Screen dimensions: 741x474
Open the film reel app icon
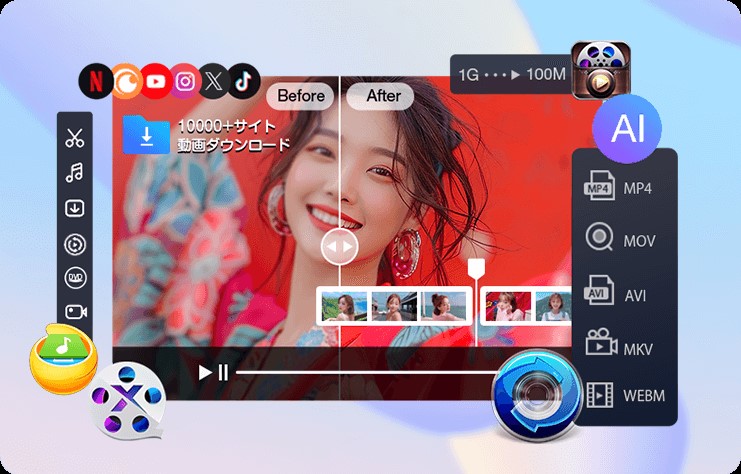point(601,69)
